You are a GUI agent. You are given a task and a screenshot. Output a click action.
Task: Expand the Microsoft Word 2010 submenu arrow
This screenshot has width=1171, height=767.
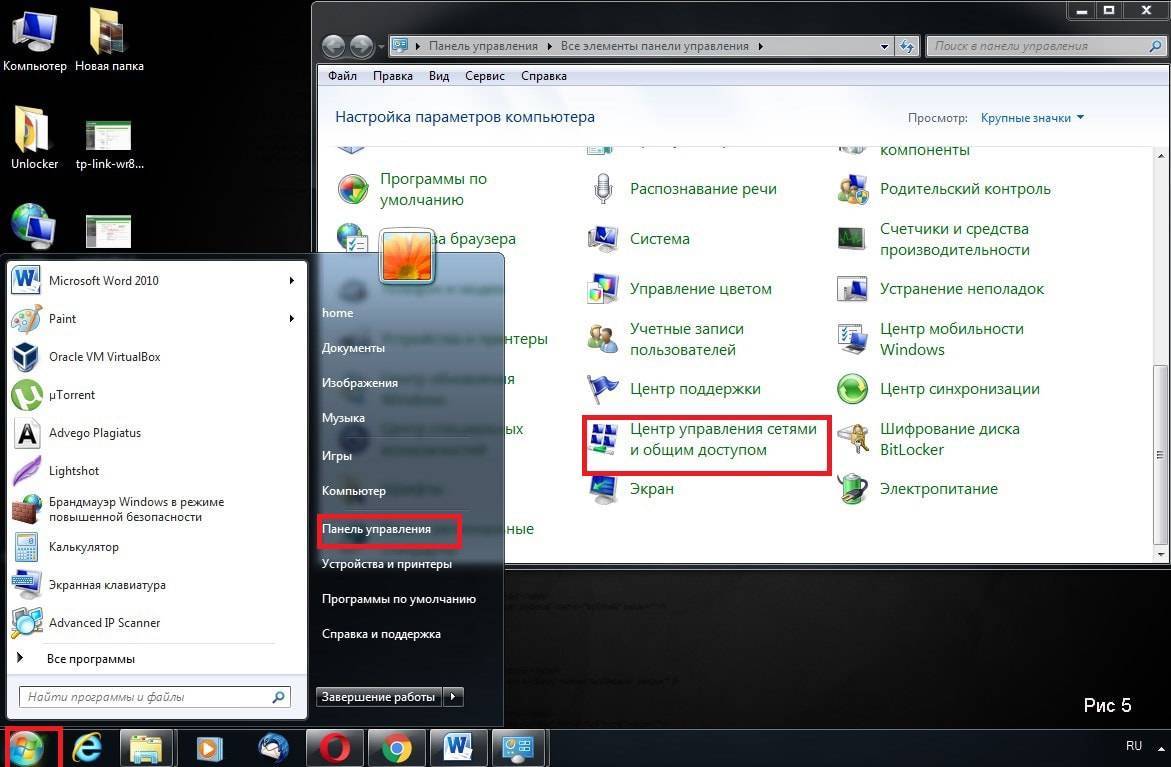(x=292, y=281)
